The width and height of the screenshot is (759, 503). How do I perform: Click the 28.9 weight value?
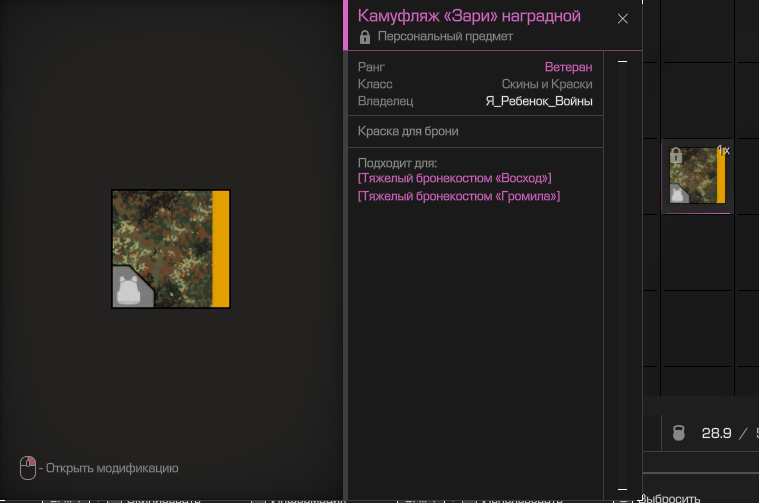tap(716, 433)
